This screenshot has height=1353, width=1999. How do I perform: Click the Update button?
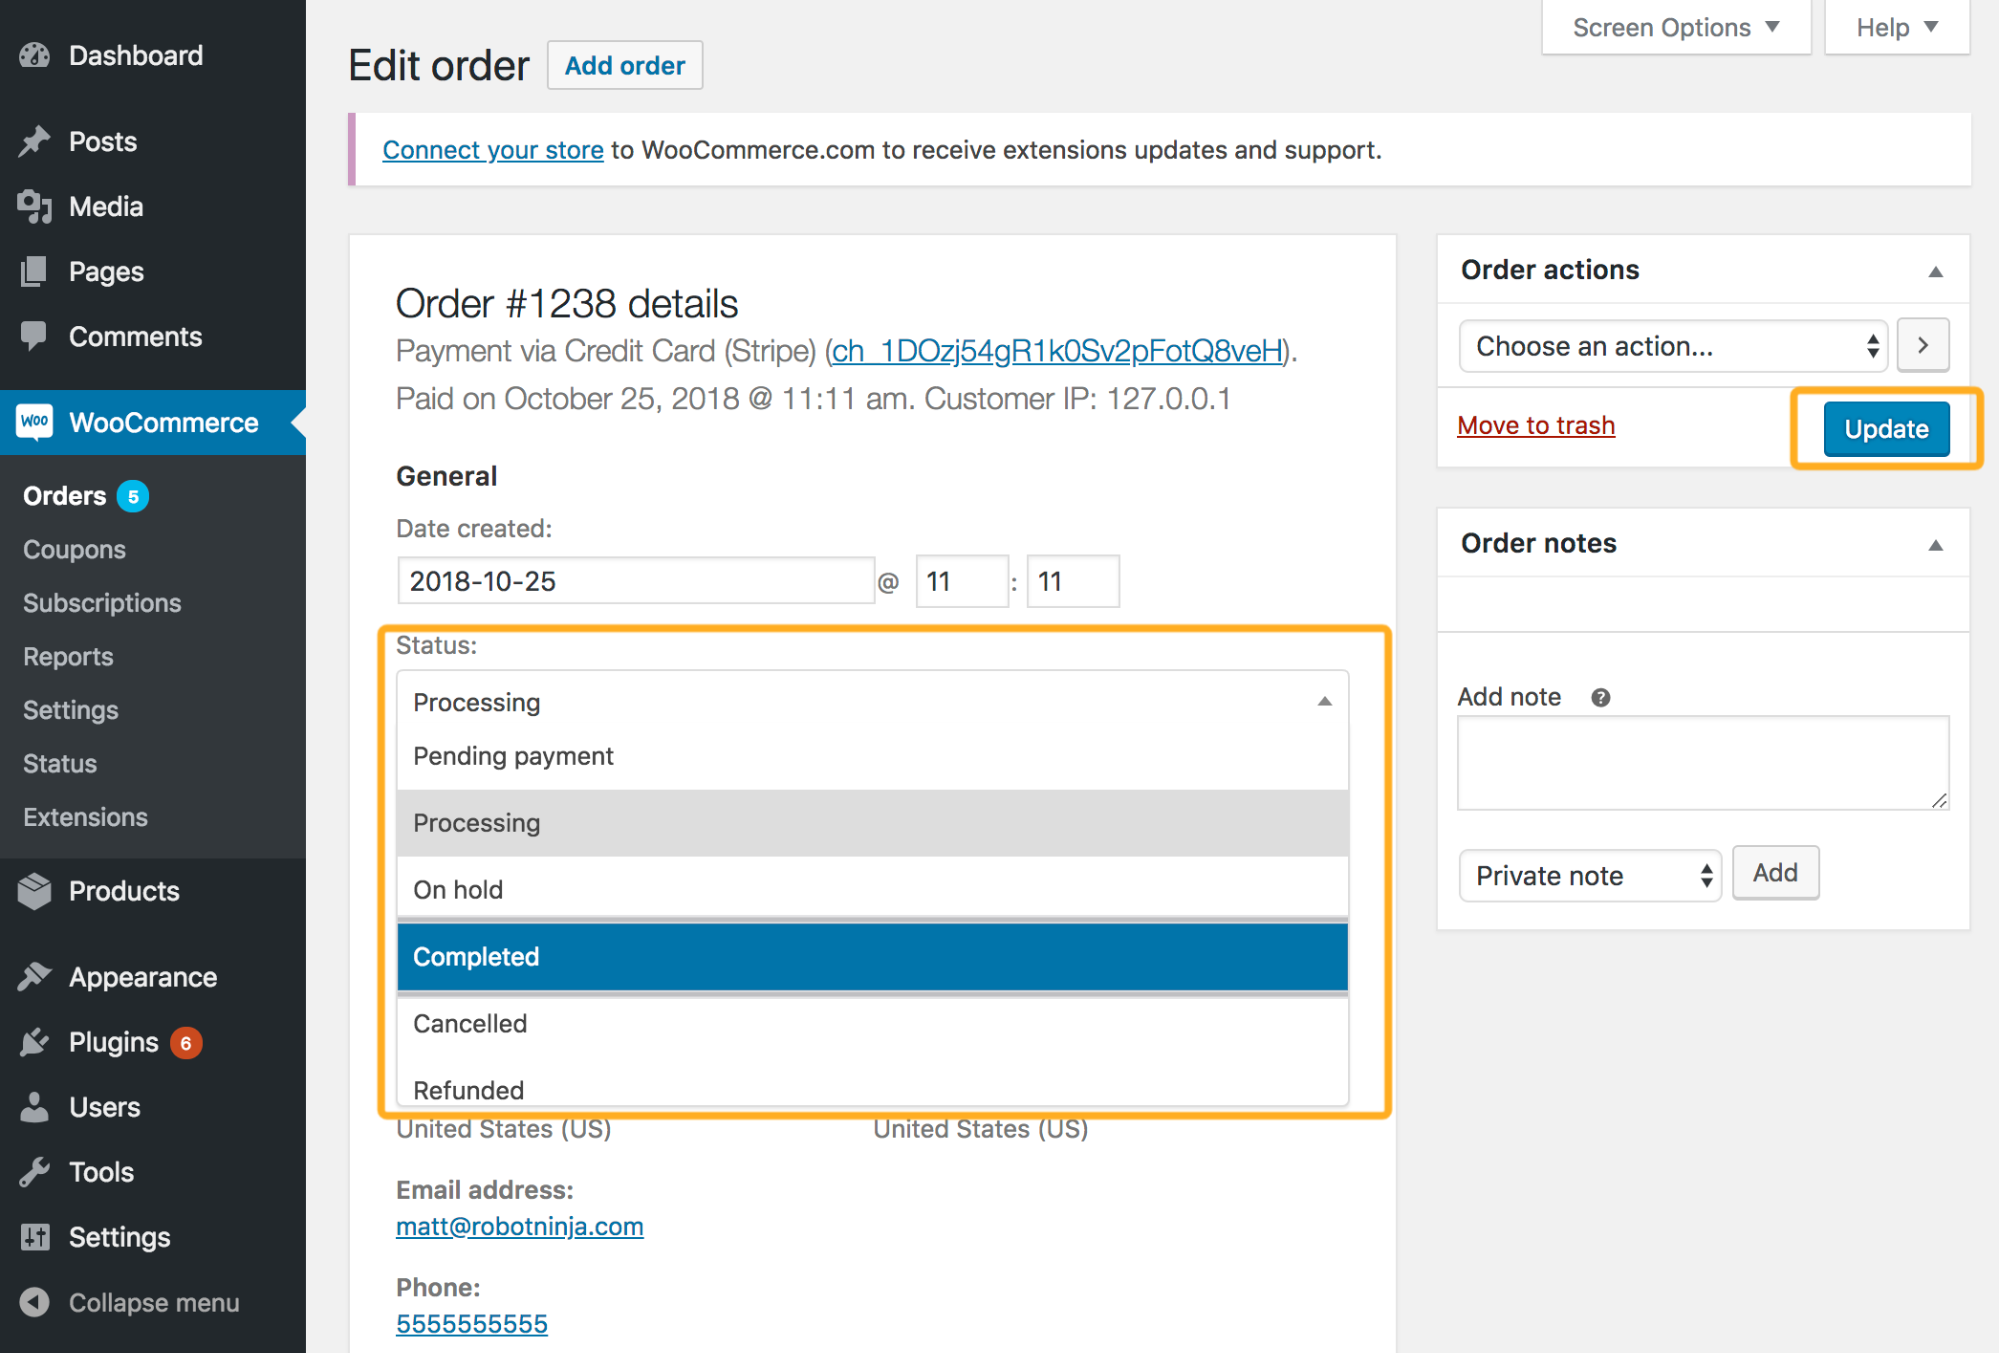click(x=1884, y=427)
